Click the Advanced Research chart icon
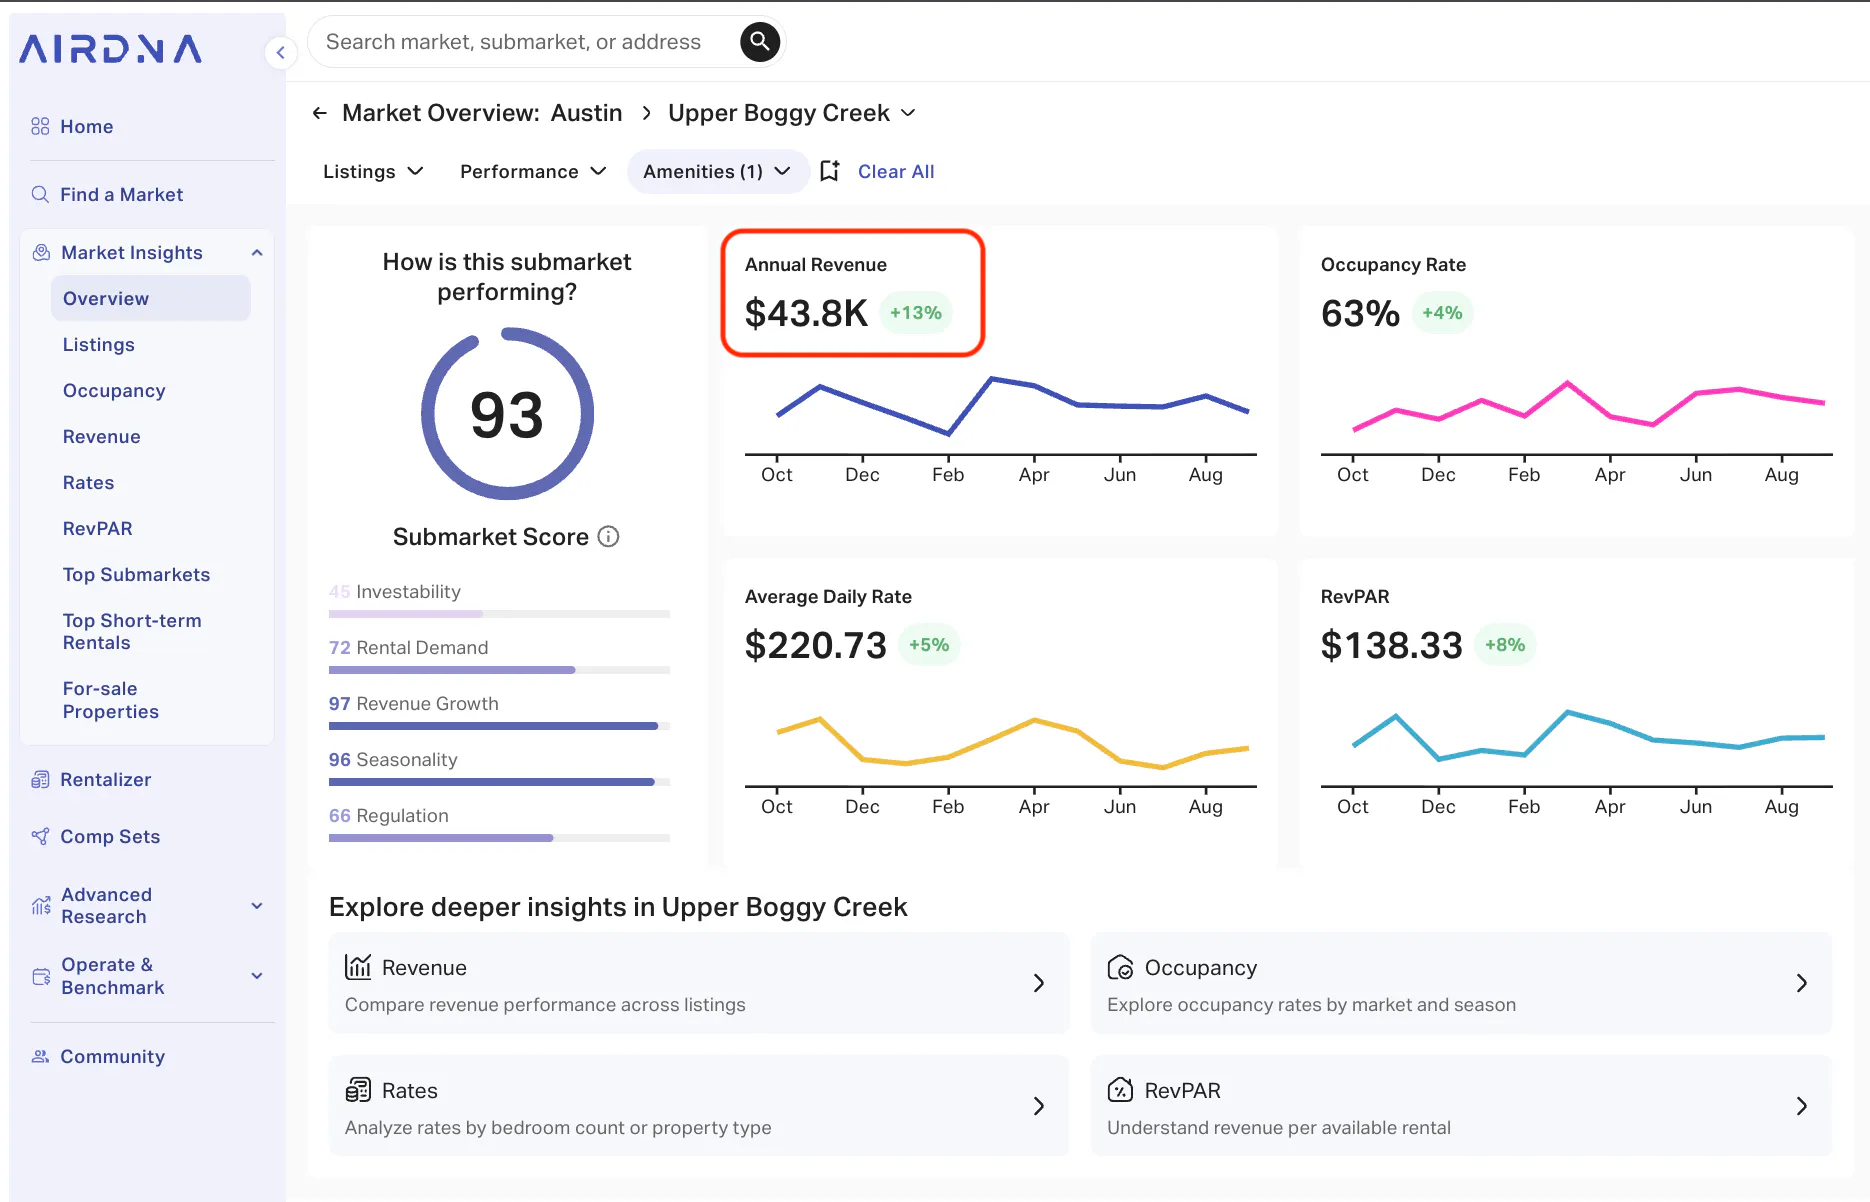This screenshot has height=1202, width=1870. pos(41,905)
